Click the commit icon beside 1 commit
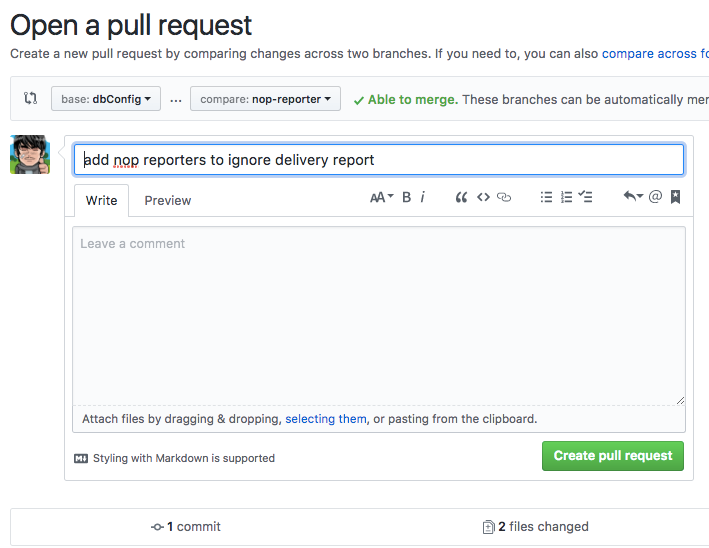Screen dimensions: 709x548 157,527
